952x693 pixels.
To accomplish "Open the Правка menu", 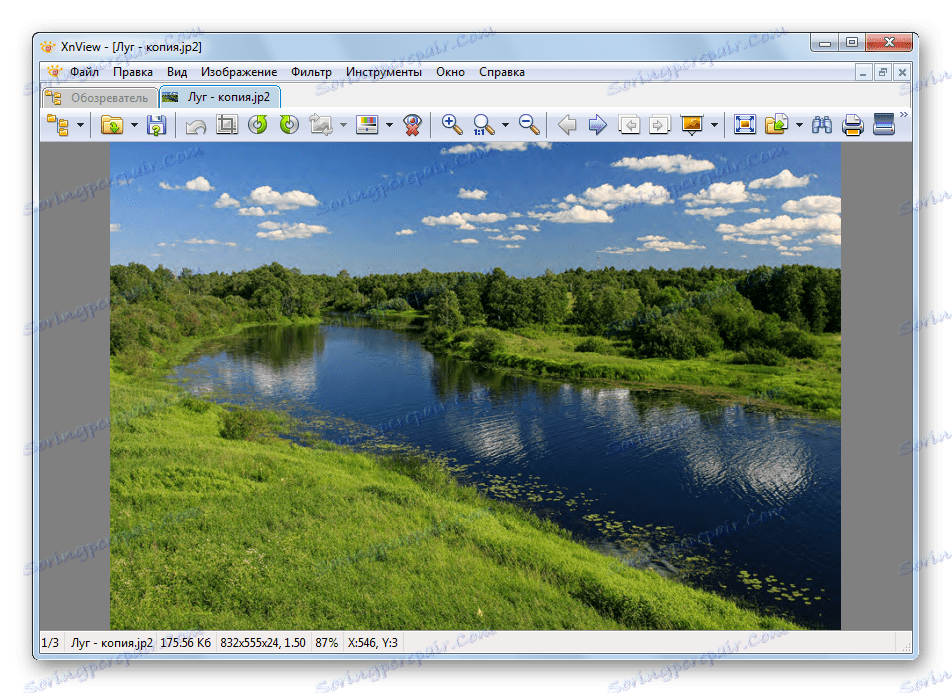I will (133, 72).
